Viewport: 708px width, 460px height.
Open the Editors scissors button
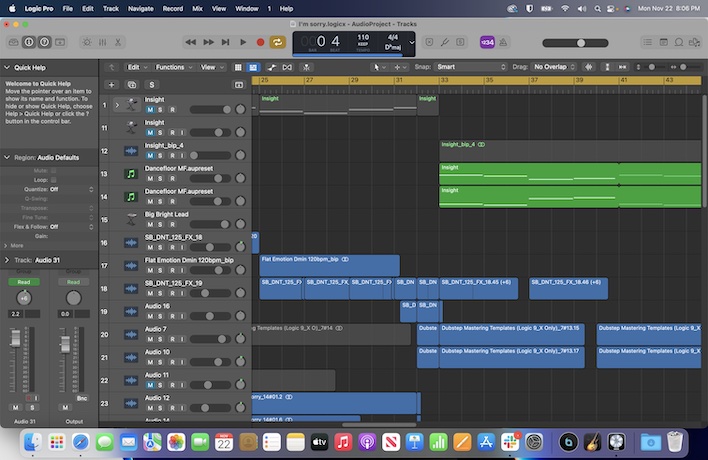coord(118,42)
